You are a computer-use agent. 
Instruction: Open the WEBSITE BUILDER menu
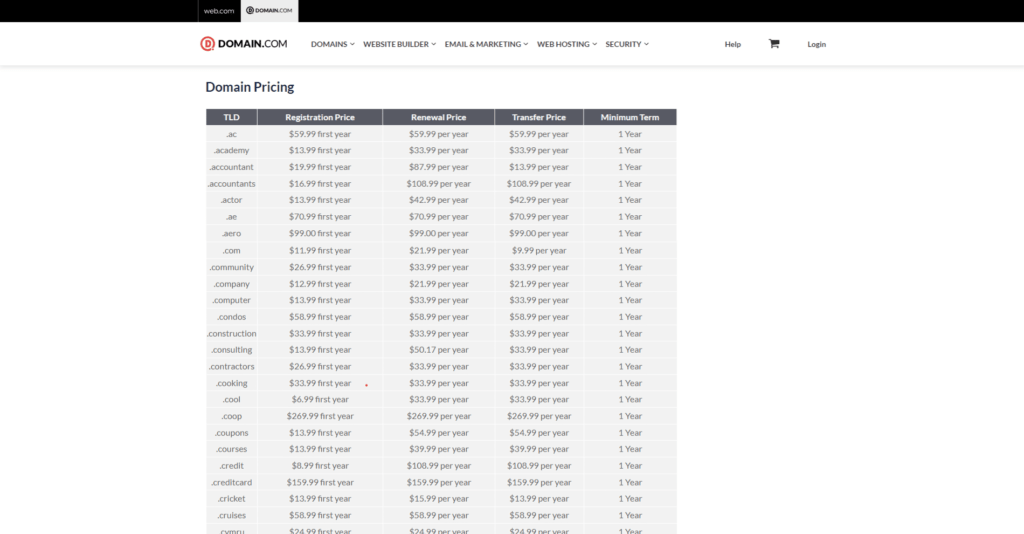400,44
